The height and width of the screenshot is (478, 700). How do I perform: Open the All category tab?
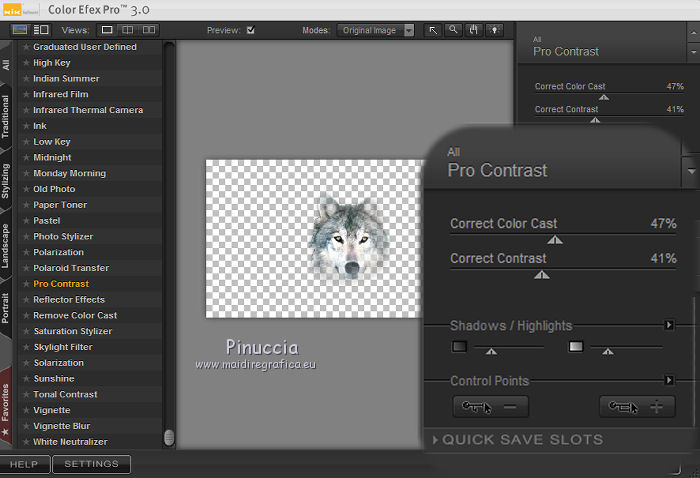[6, 64]
